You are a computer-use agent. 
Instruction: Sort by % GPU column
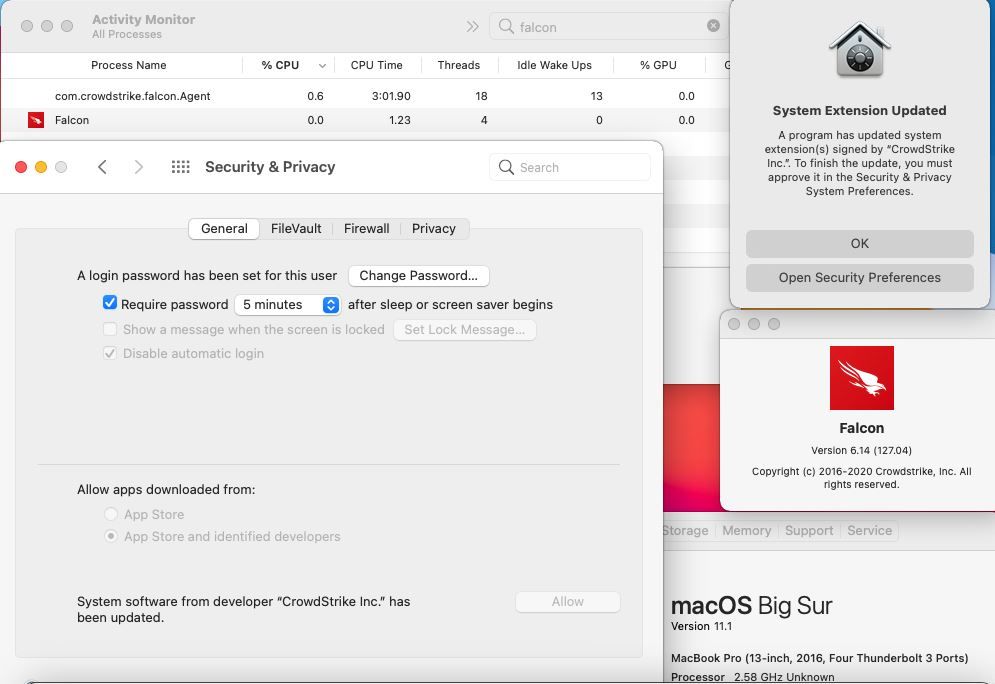(658, 65)
